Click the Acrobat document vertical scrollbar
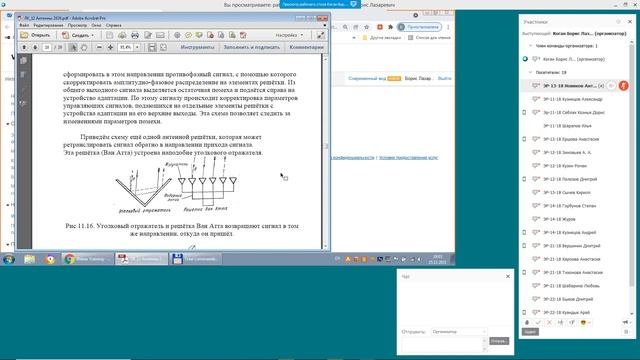 coord(325,151)
